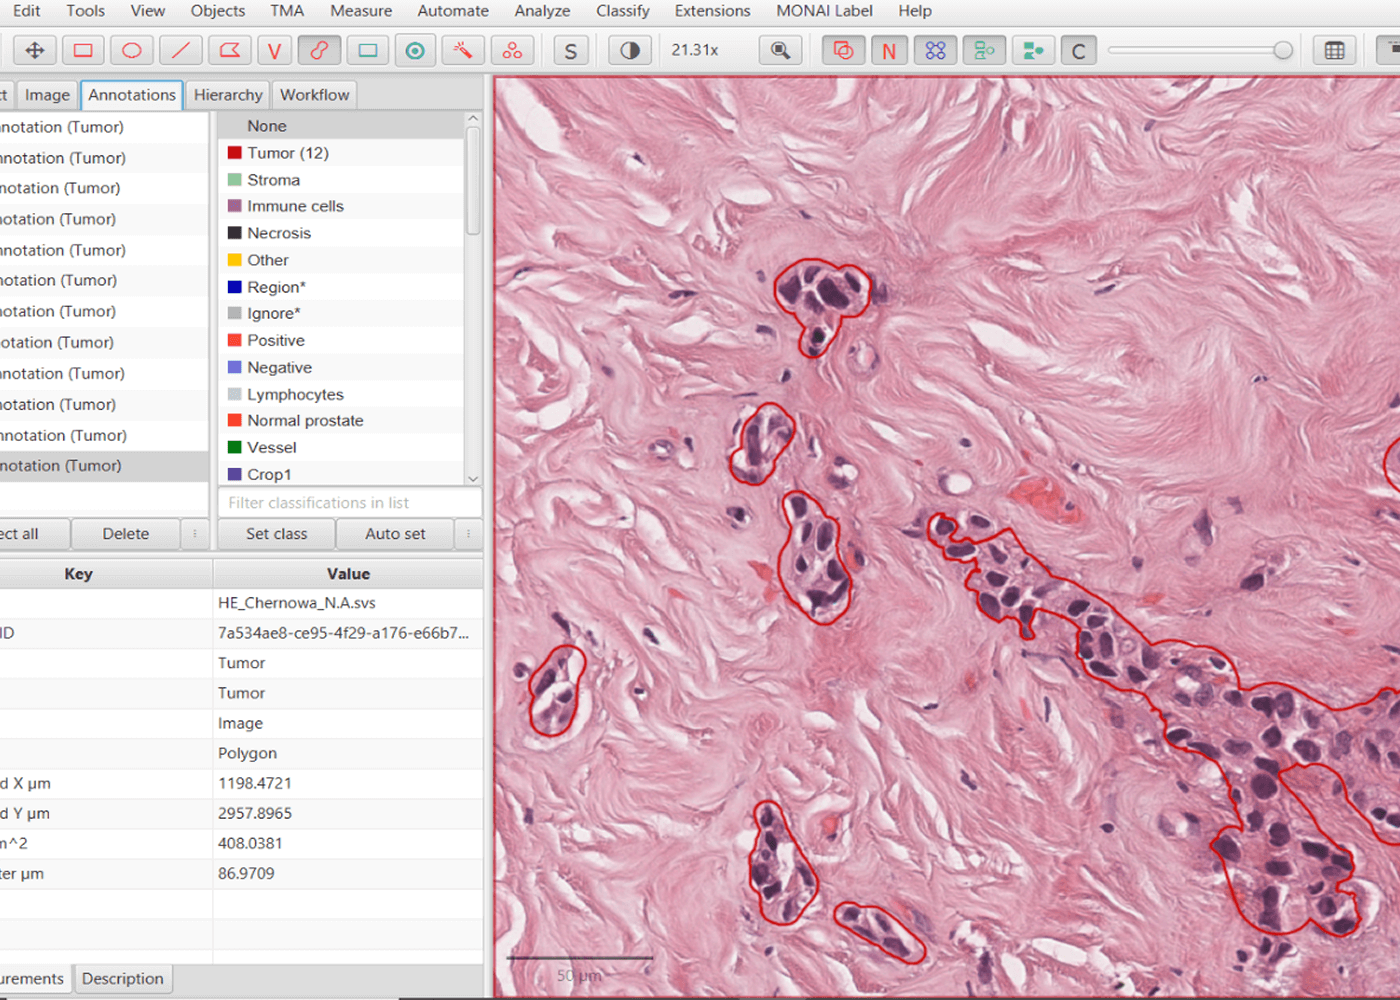Switch to the Hierarchy tab
The image size is (1400, 1000).
point(228,94)
